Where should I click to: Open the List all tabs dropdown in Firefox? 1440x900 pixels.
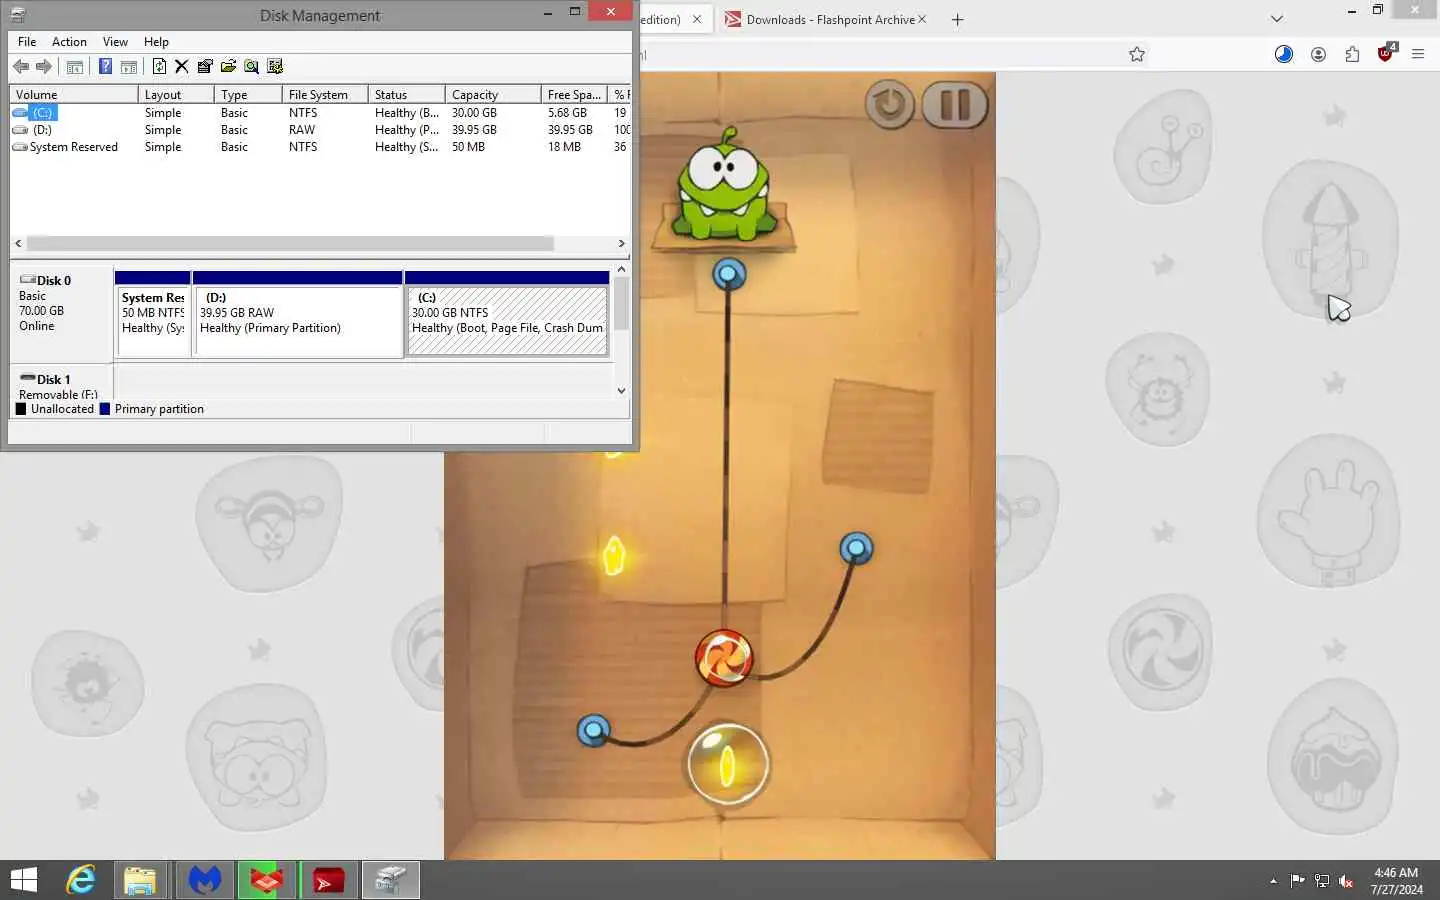click(1277, 19)
